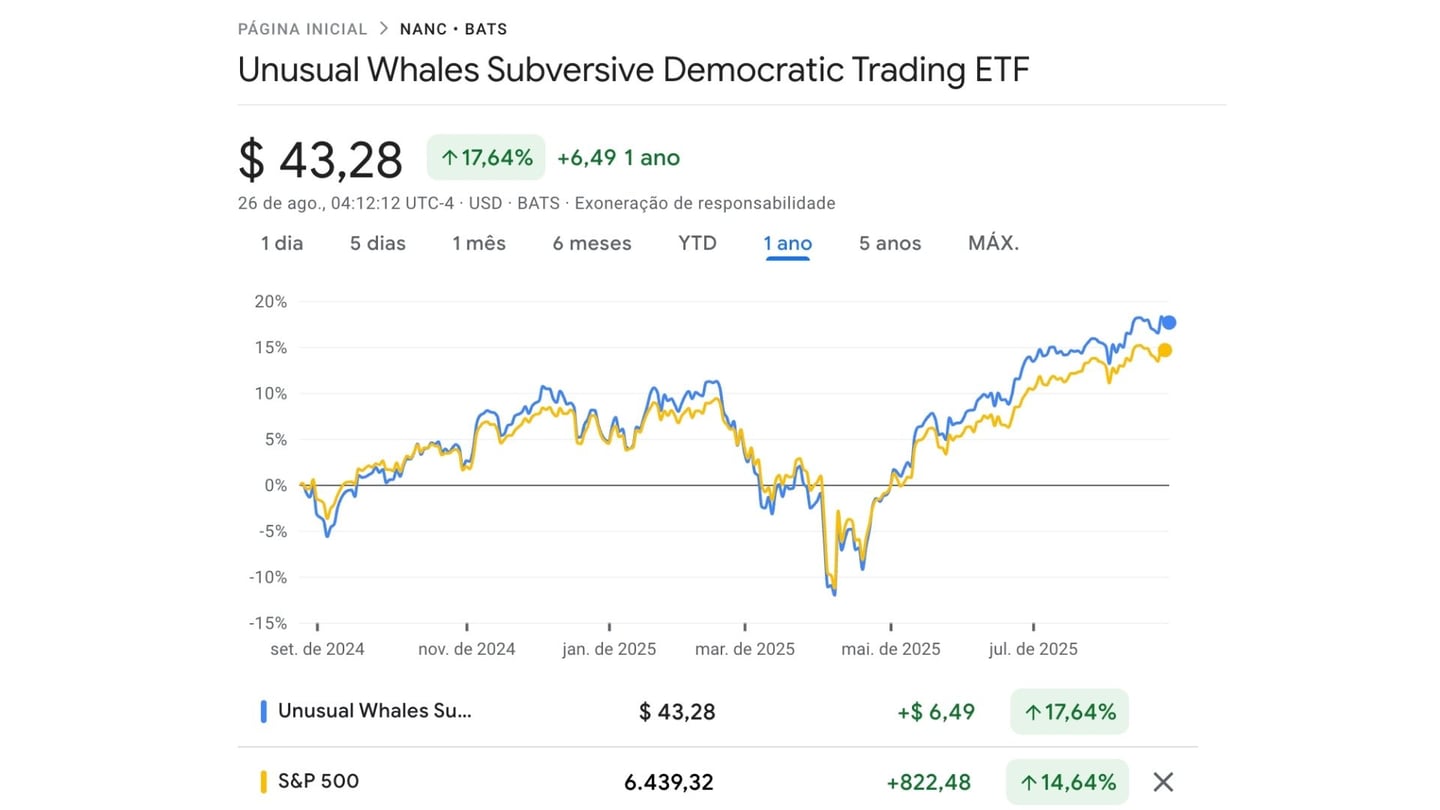Image resolution: width=1440 pixels, height=810 pixels.
Task: Click the Unusual Whales Su... row label
Action: pyautogui.click(x=374, y=711)
